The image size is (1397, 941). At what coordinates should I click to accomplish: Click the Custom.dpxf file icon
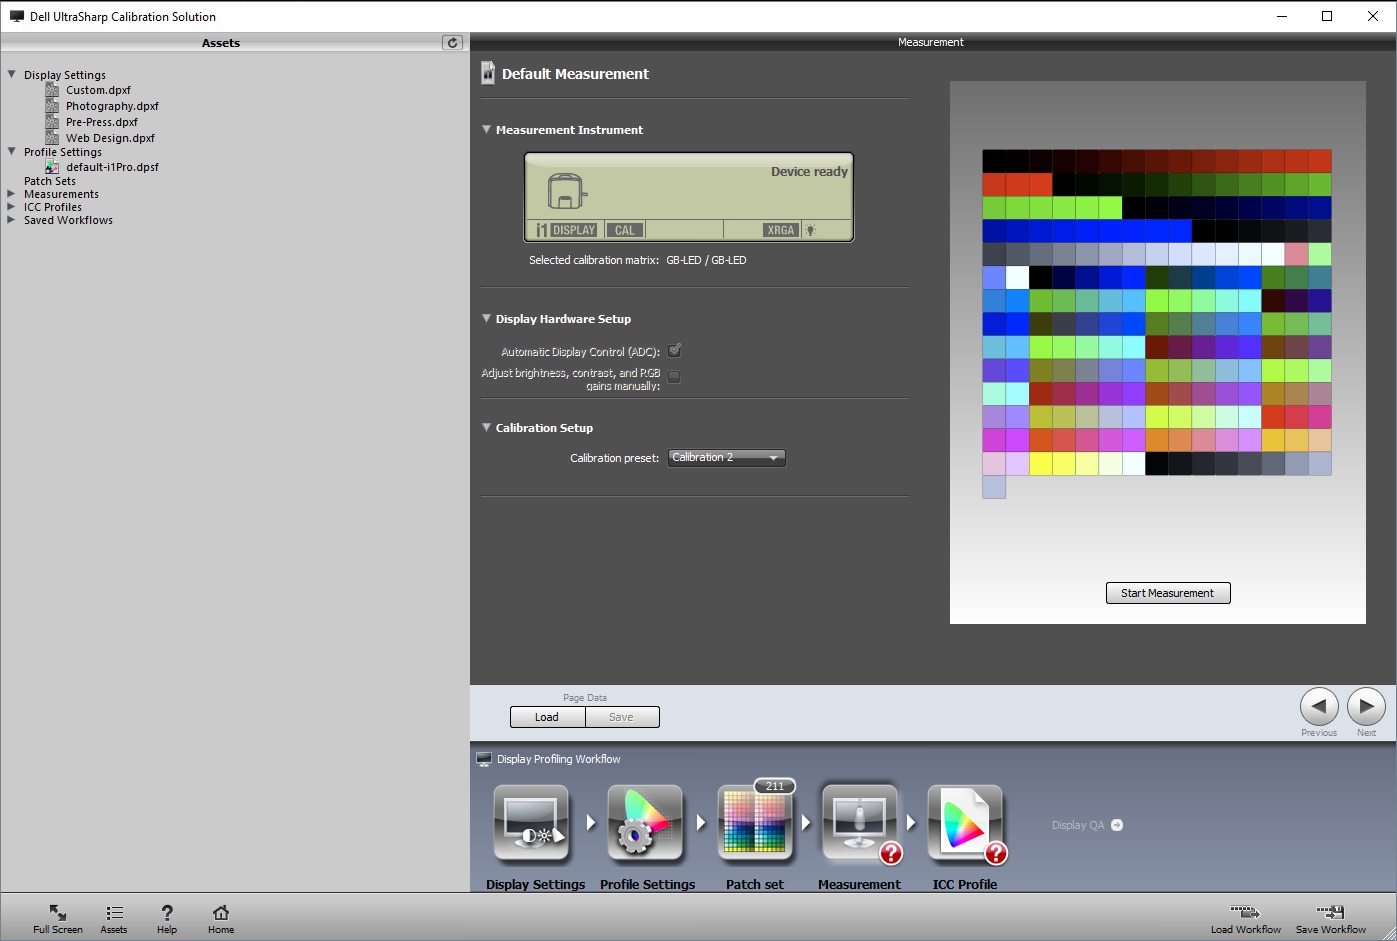(52, 90)
